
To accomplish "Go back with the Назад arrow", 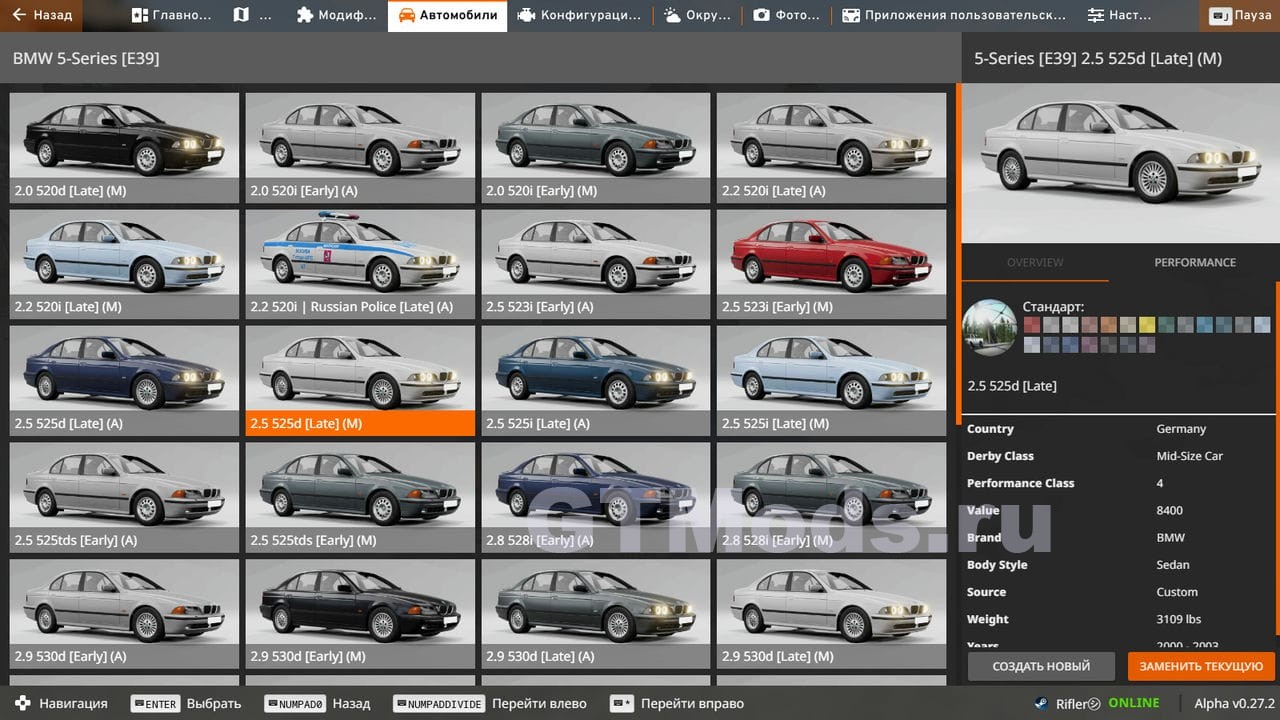I will point(42,15).
